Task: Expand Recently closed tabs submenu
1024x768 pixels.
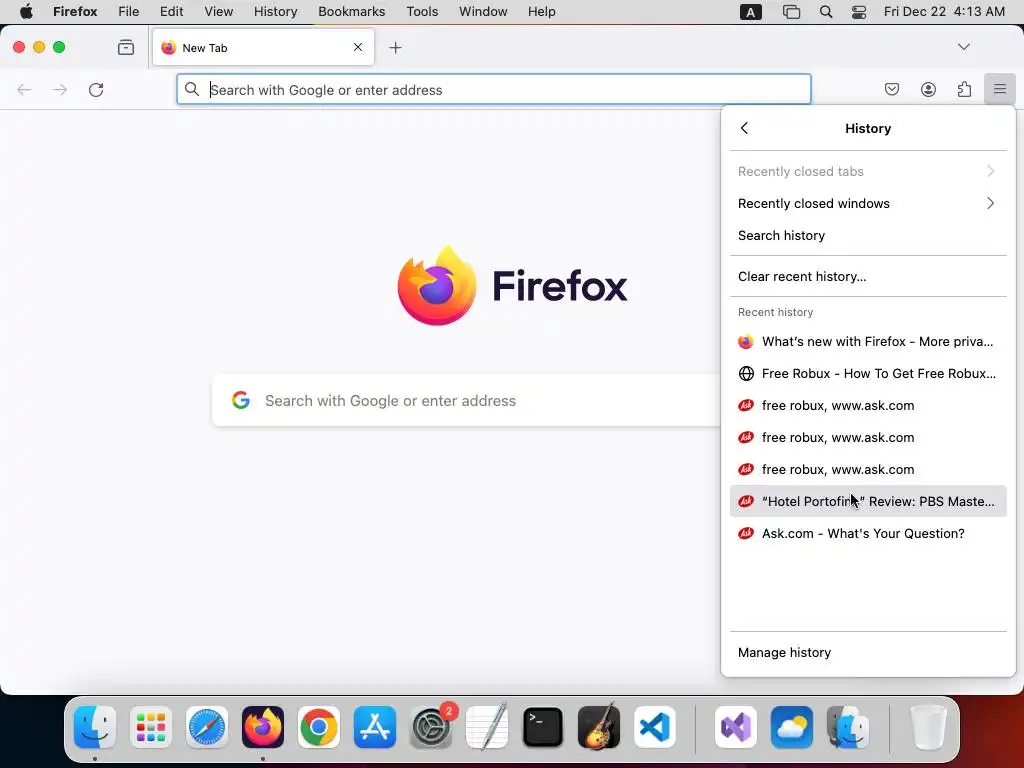Action: [x=868, y=171]
